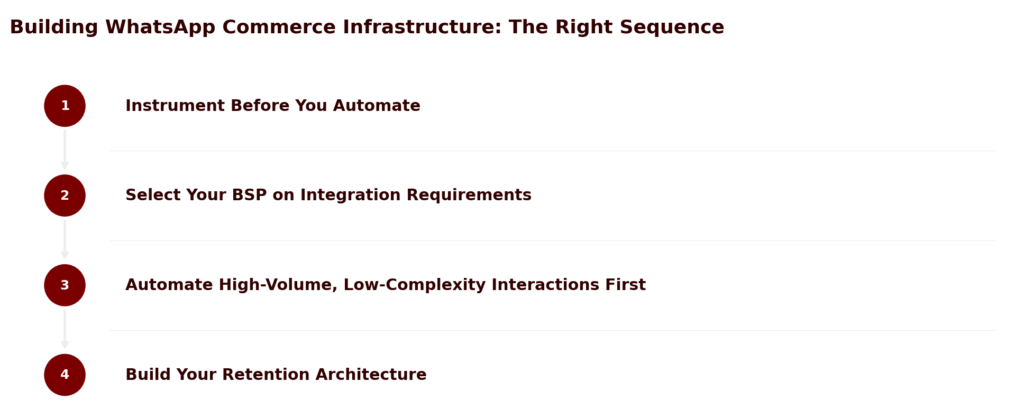Click the "BSP" acronym in step 2

coord(253,195)
